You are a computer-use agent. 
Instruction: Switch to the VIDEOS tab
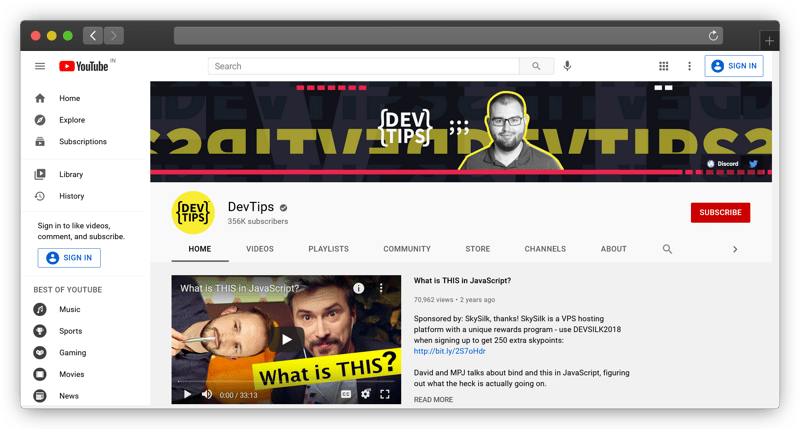[260, 249]
